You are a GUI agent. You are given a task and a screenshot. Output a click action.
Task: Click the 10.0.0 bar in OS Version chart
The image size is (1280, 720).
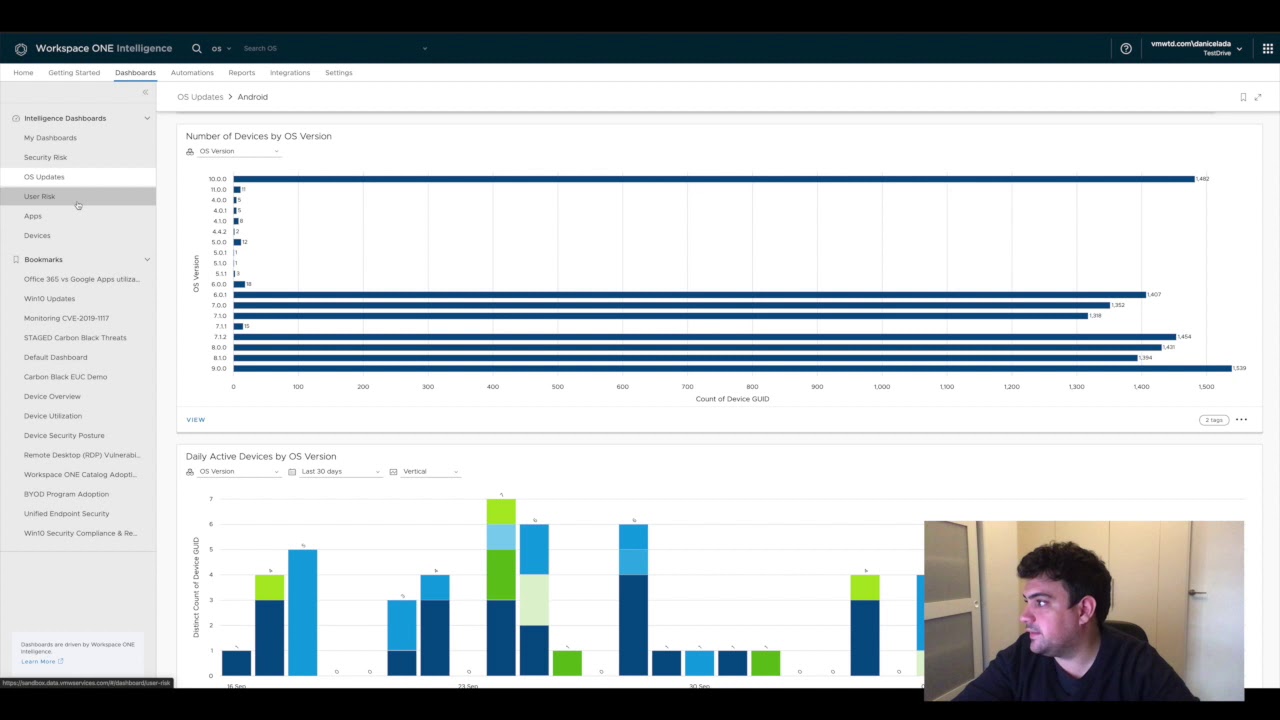pos(714,179)
